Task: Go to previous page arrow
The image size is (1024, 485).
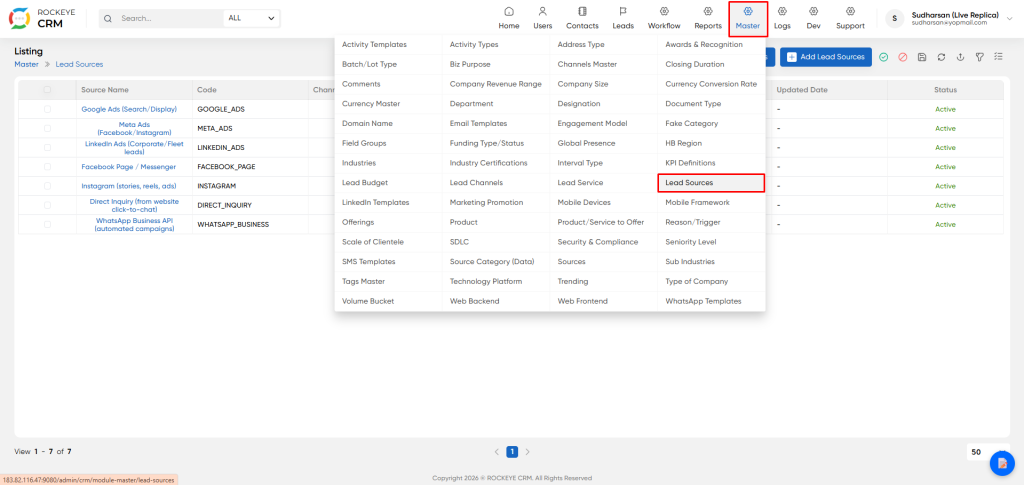Action: point(496,452)
